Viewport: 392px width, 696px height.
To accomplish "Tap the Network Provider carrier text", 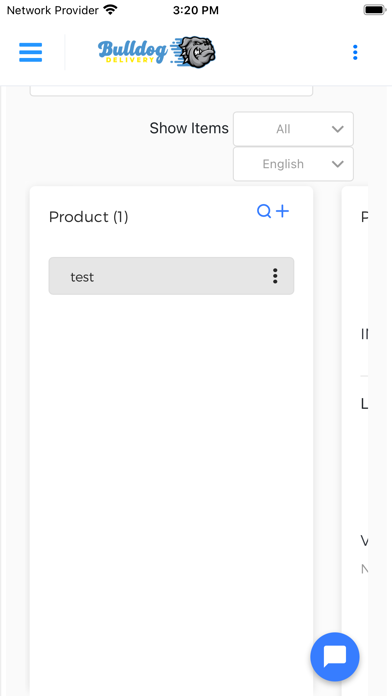I will pyautogui.click(x=52, y=10).
